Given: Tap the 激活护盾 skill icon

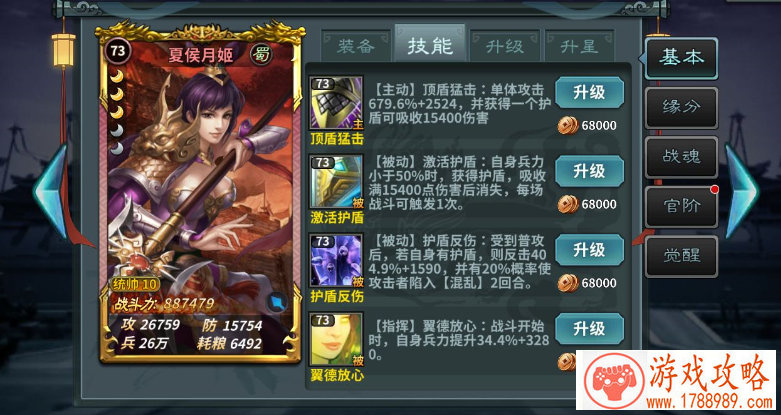Looking at the screenshot, I should pyautogui.click(x=336, y=182).
